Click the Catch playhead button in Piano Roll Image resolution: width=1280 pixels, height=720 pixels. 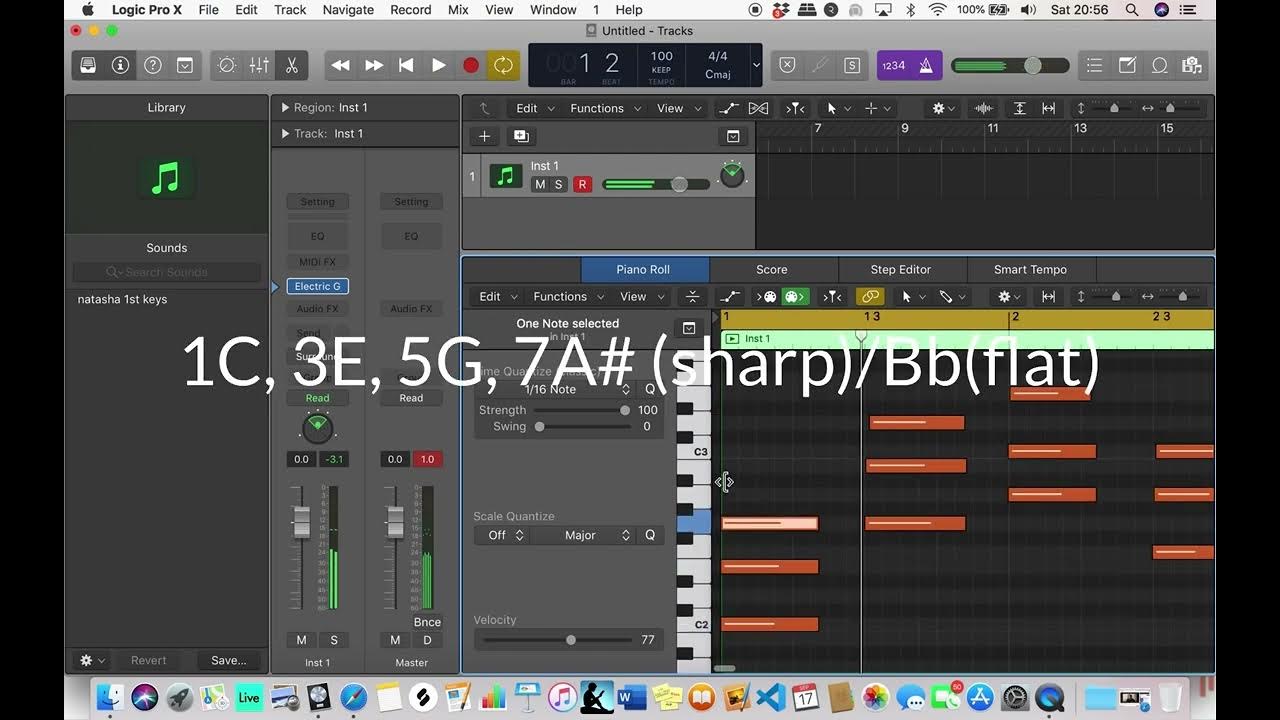(x=832, y=296)
